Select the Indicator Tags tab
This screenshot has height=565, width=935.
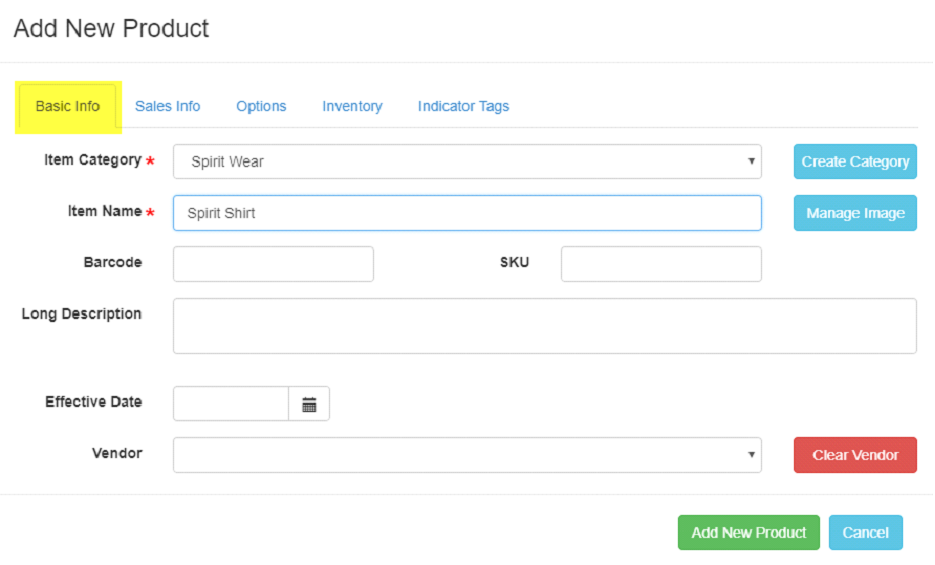pyautogui.click(x=463, y=106)
